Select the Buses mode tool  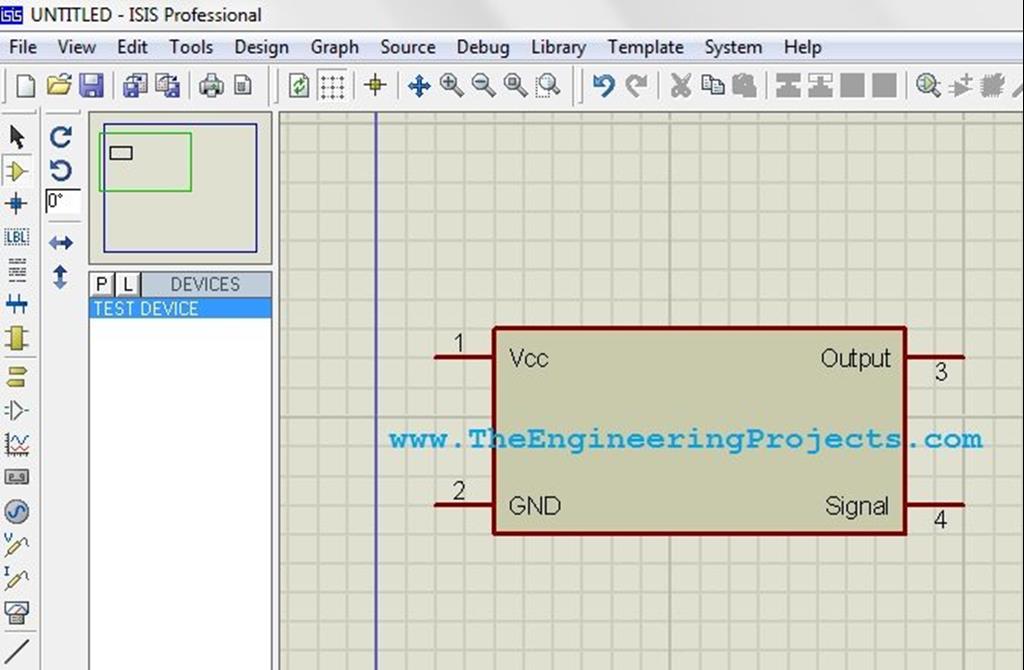[16, 304]
